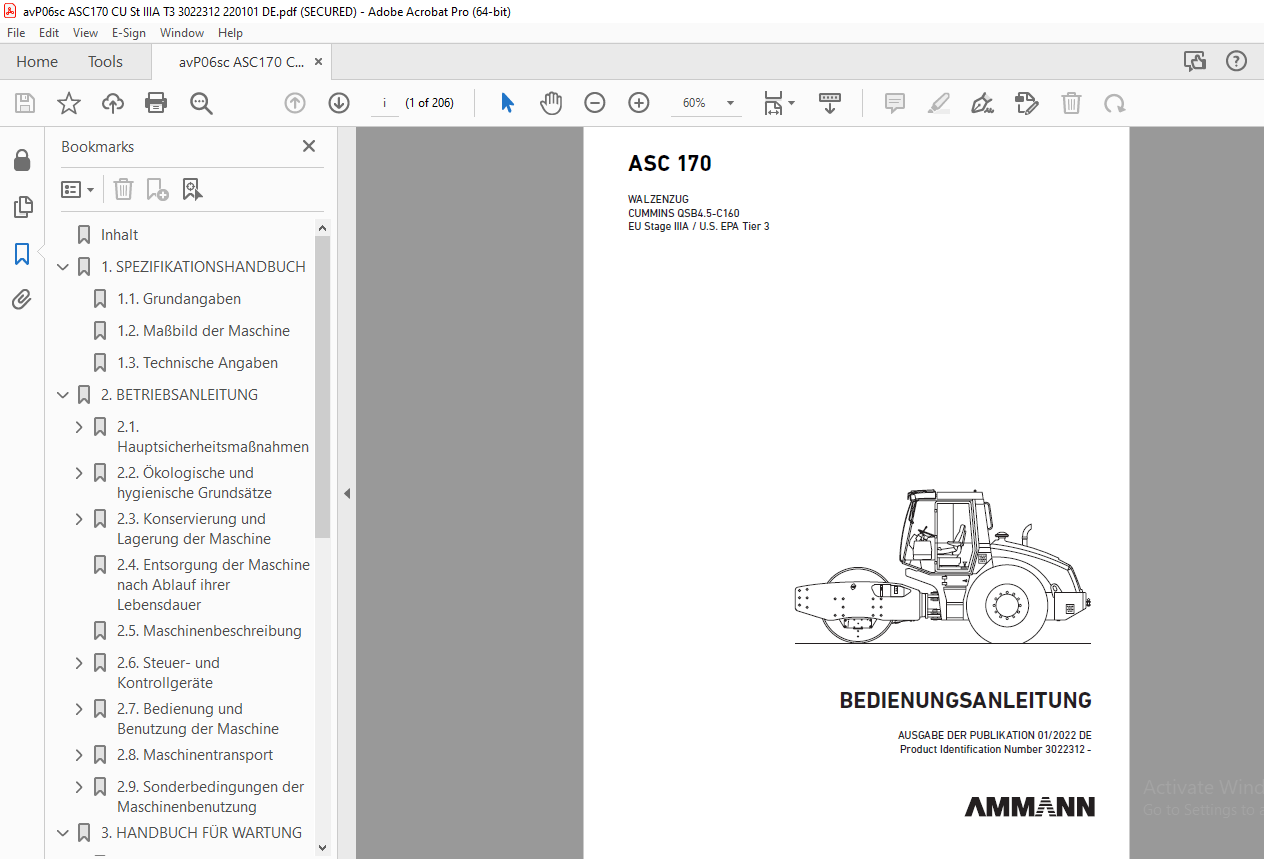Delete selected bookmark trash icon

click(x=123, y=189)
